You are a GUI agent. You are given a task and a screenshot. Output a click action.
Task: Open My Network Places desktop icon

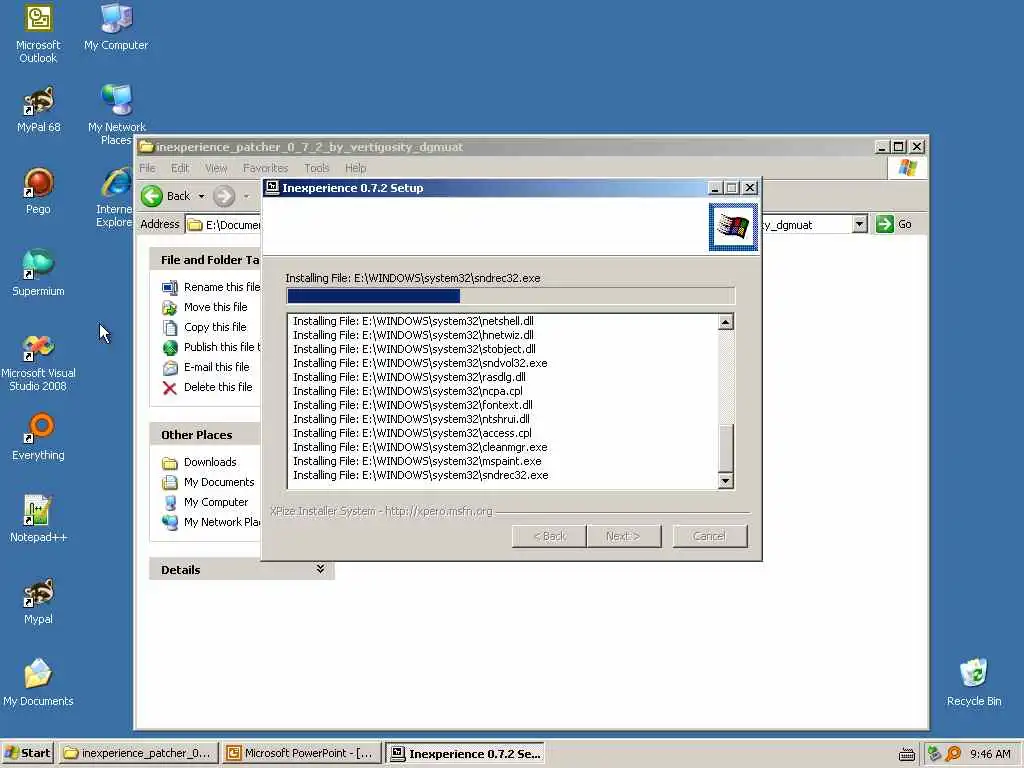tap(116, 114)
